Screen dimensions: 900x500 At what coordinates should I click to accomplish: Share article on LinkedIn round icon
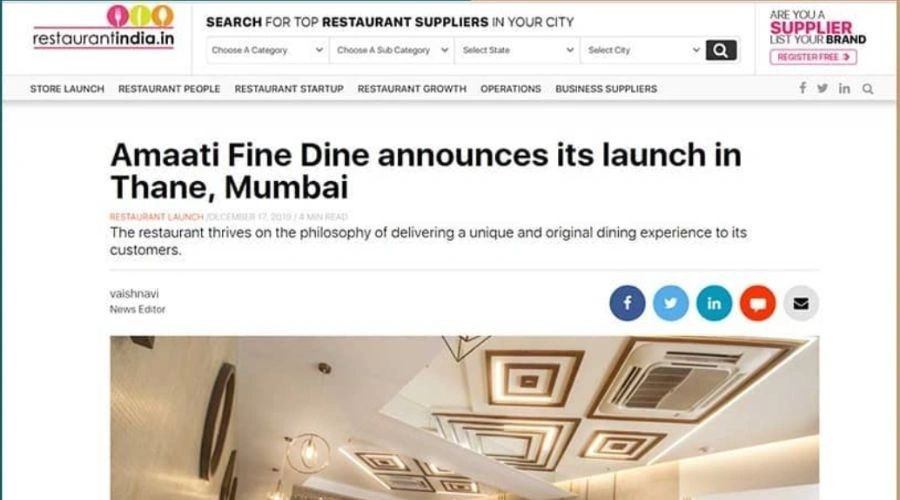714,303
